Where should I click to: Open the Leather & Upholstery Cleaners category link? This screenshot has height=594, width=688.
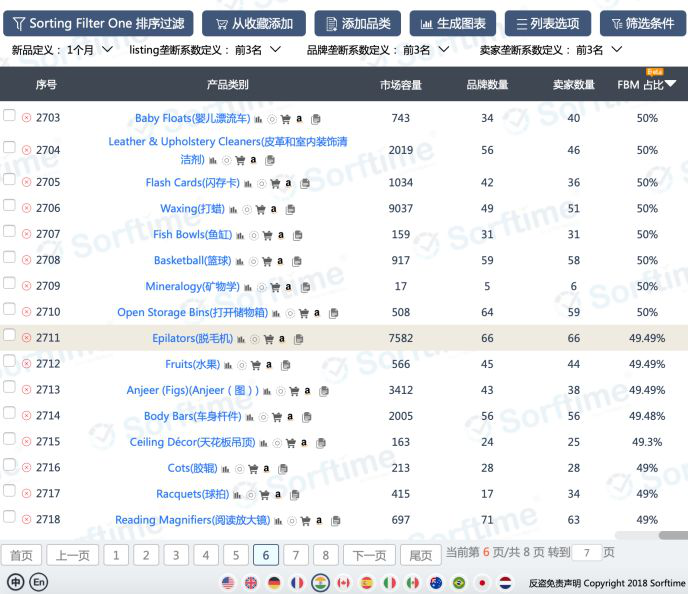(x=228, y=150)
